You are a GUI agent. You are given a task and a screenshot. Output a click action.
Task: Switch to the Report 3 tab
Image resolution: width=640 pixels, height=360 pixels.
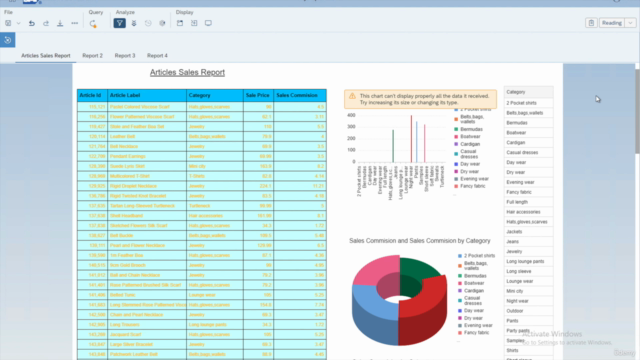click(125, 56)
